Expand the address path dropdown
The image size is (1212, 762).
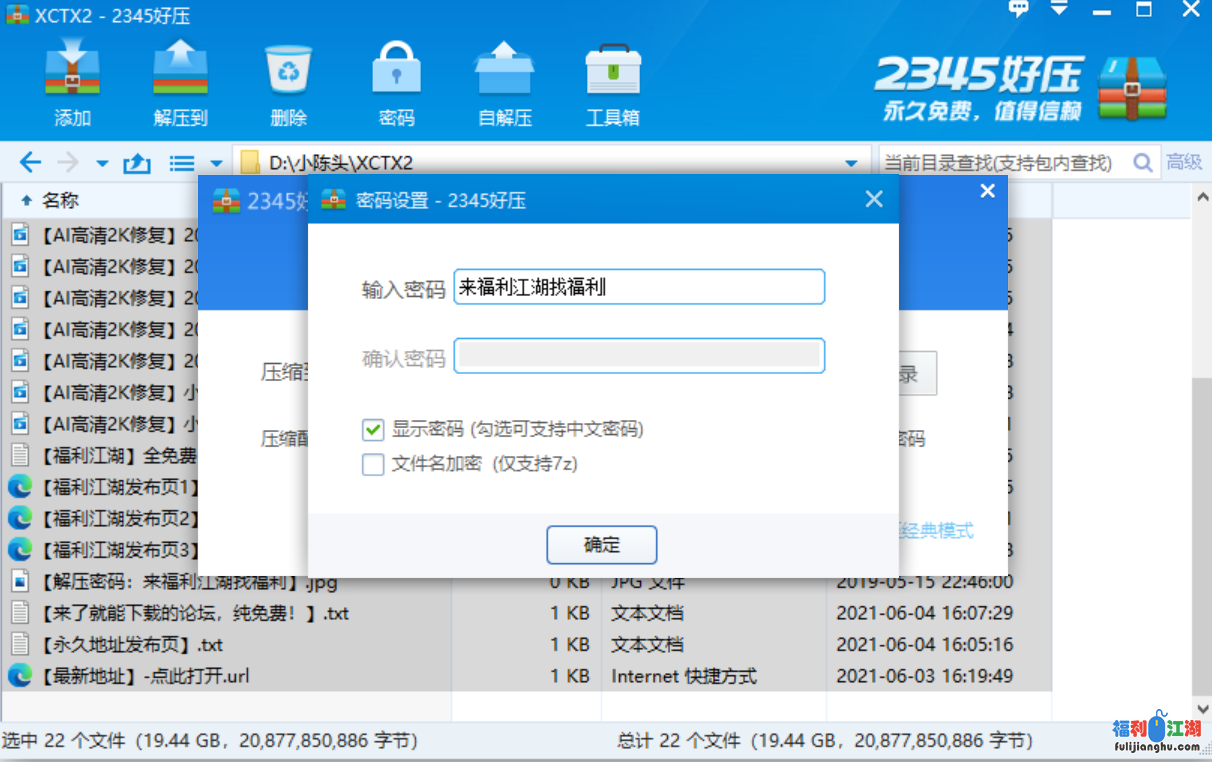851,163
